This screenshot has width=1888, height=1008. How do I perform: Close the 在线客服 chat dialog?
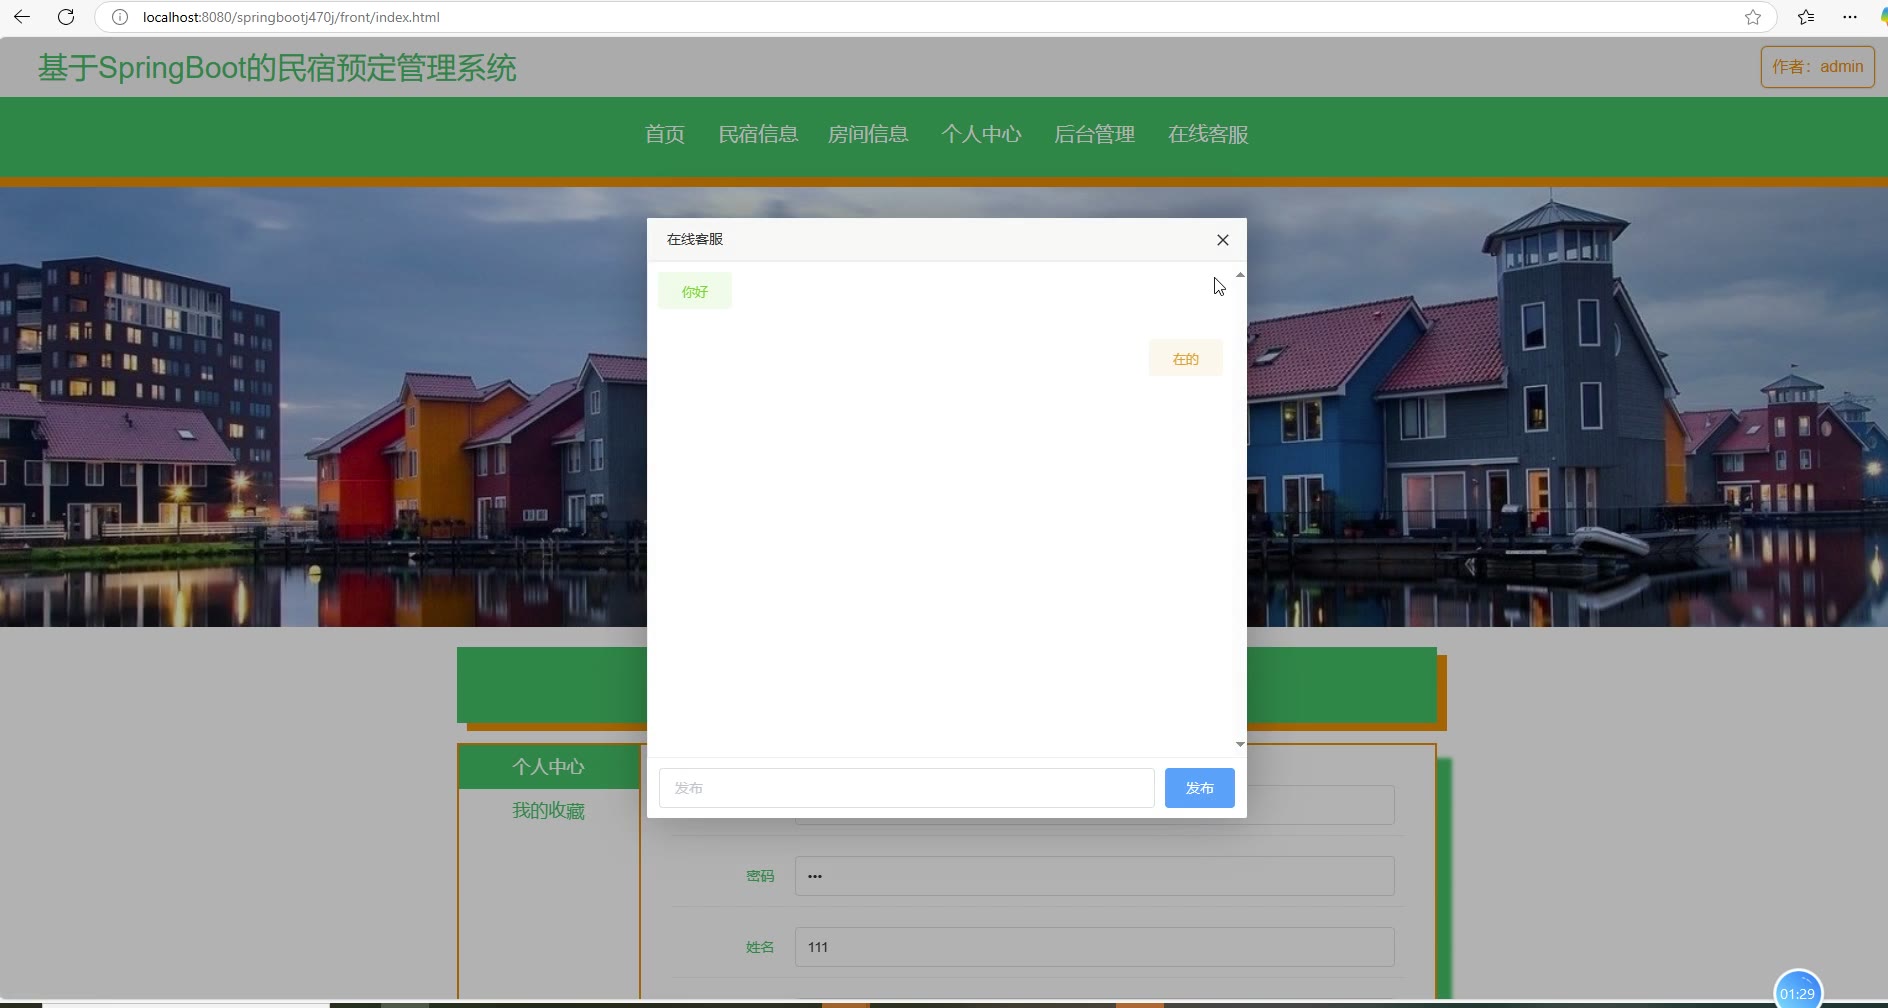tap(1222, 240)
